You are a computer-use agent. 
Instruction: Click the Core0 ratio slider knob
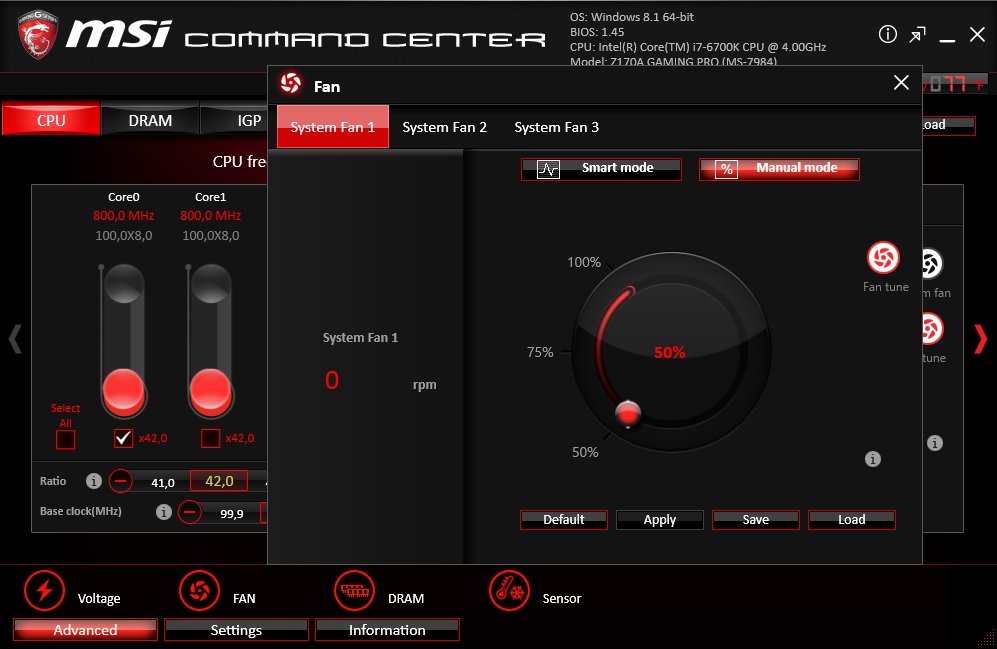[123, 390]
